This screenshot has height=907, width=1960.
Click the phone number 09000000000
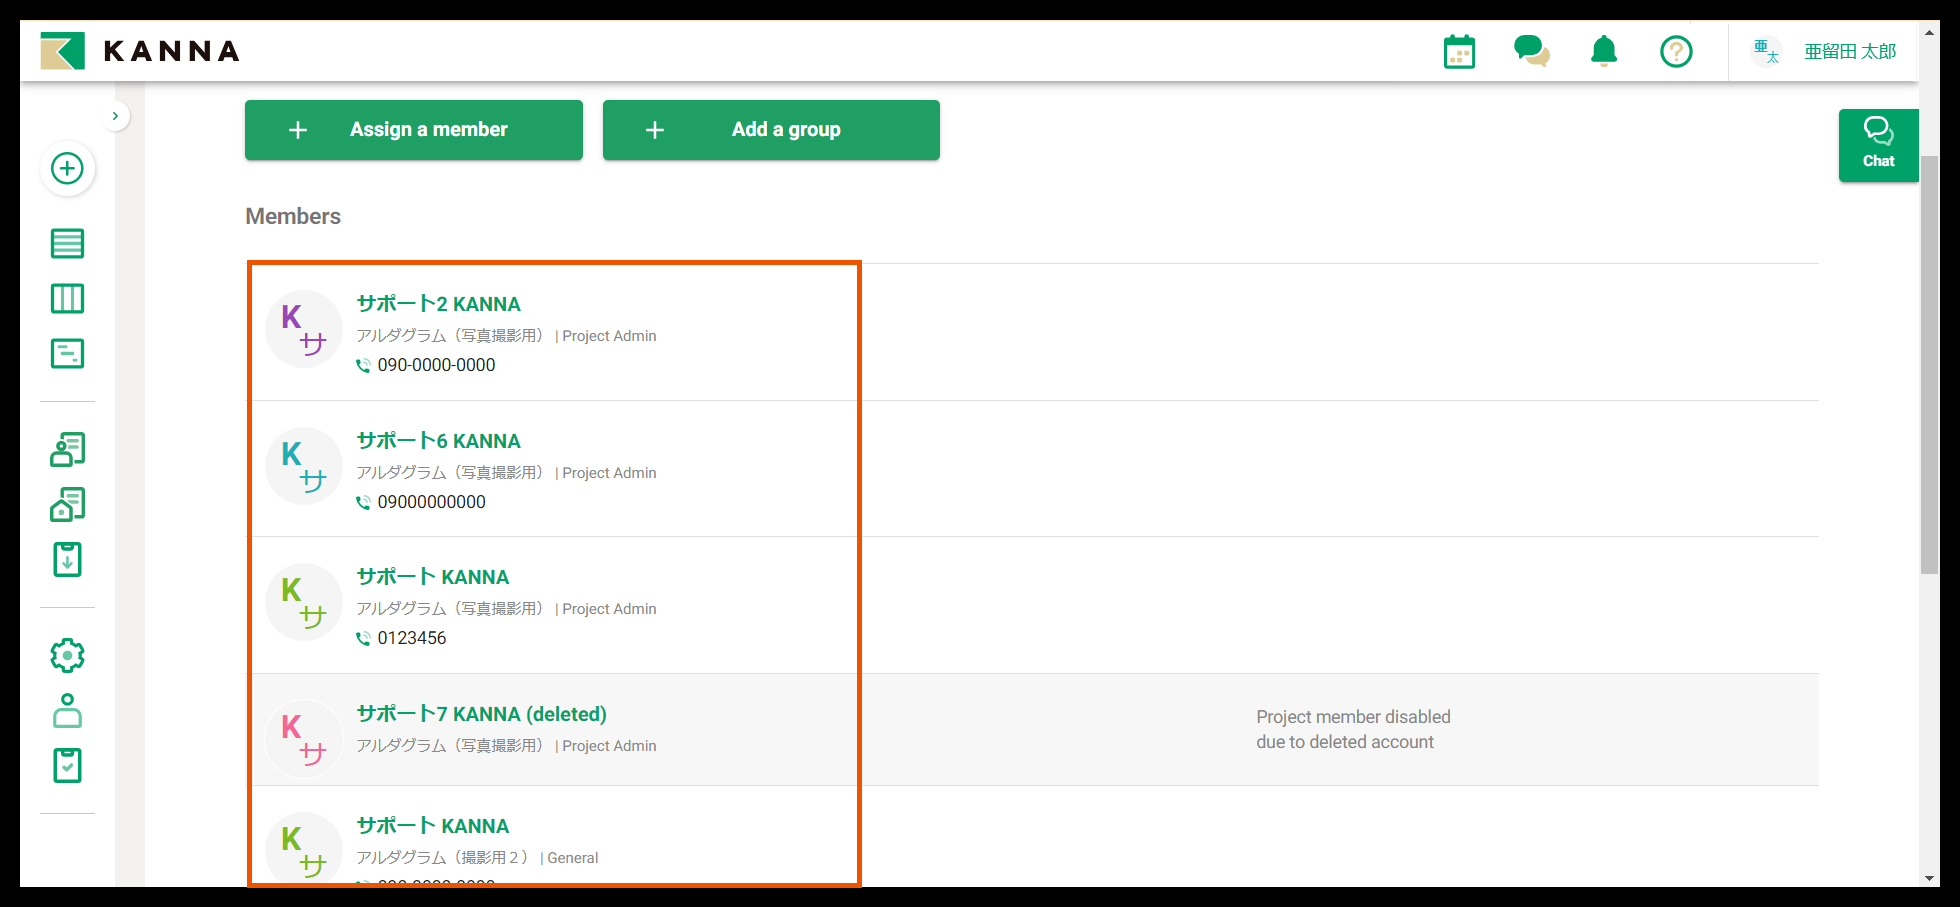431,502
